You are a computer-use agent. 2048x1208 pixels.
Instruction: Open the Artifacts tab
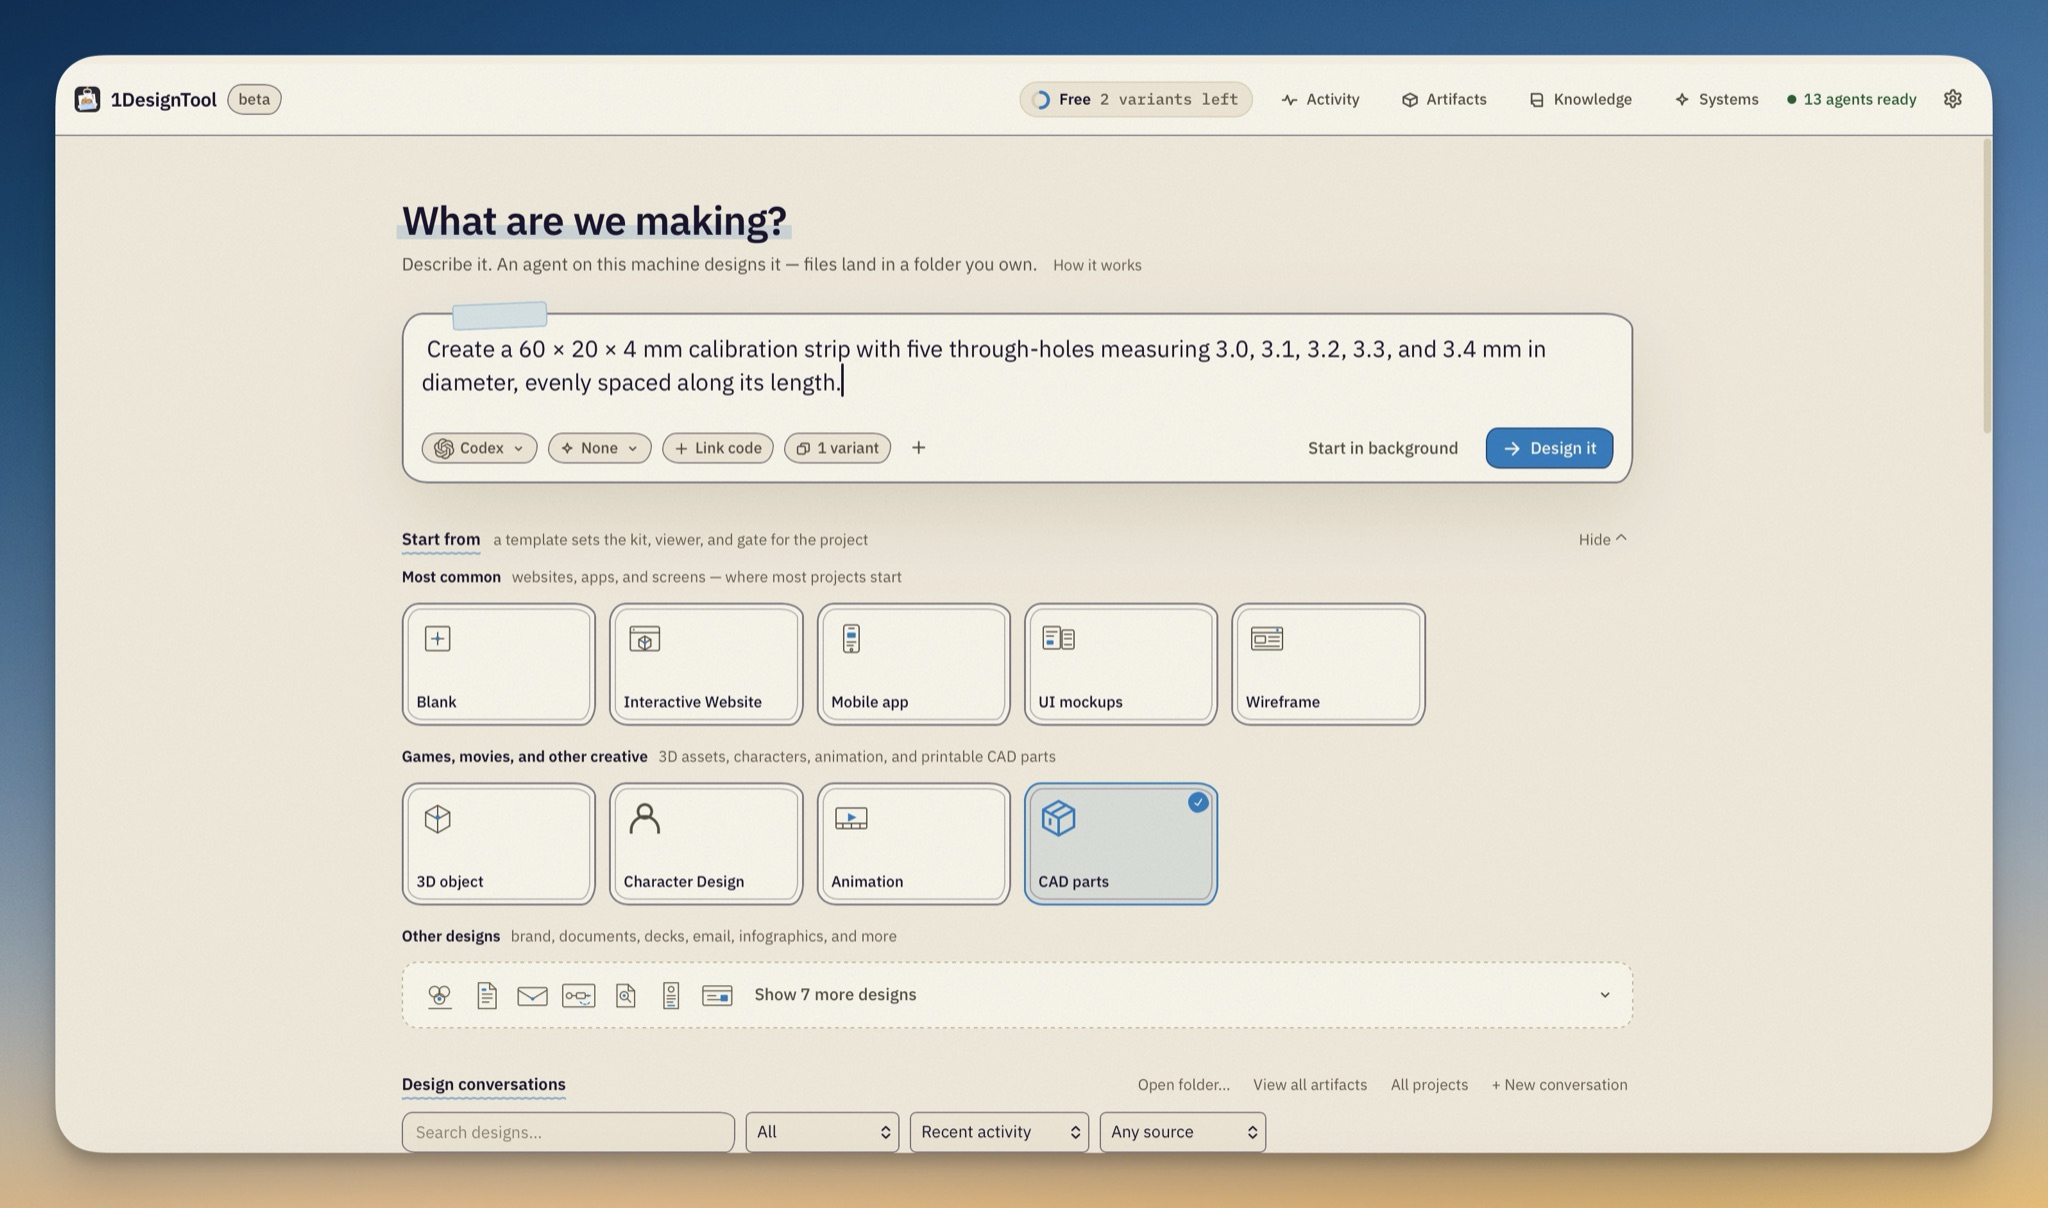click(1443, 99)
